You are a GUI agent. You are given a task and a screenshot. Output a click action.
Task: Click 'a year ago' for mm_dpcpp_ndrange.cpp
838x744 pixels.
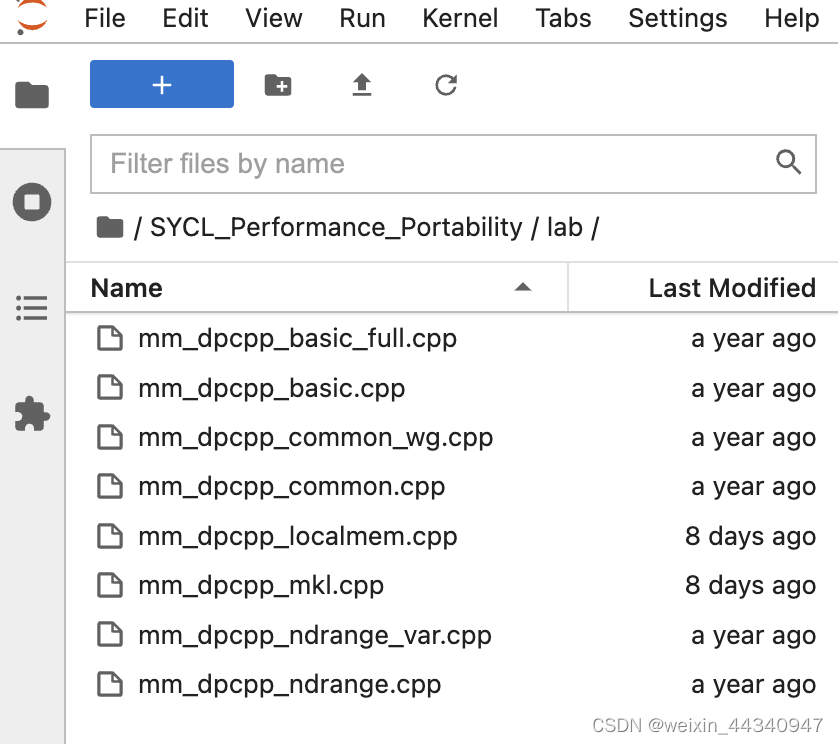754,685
